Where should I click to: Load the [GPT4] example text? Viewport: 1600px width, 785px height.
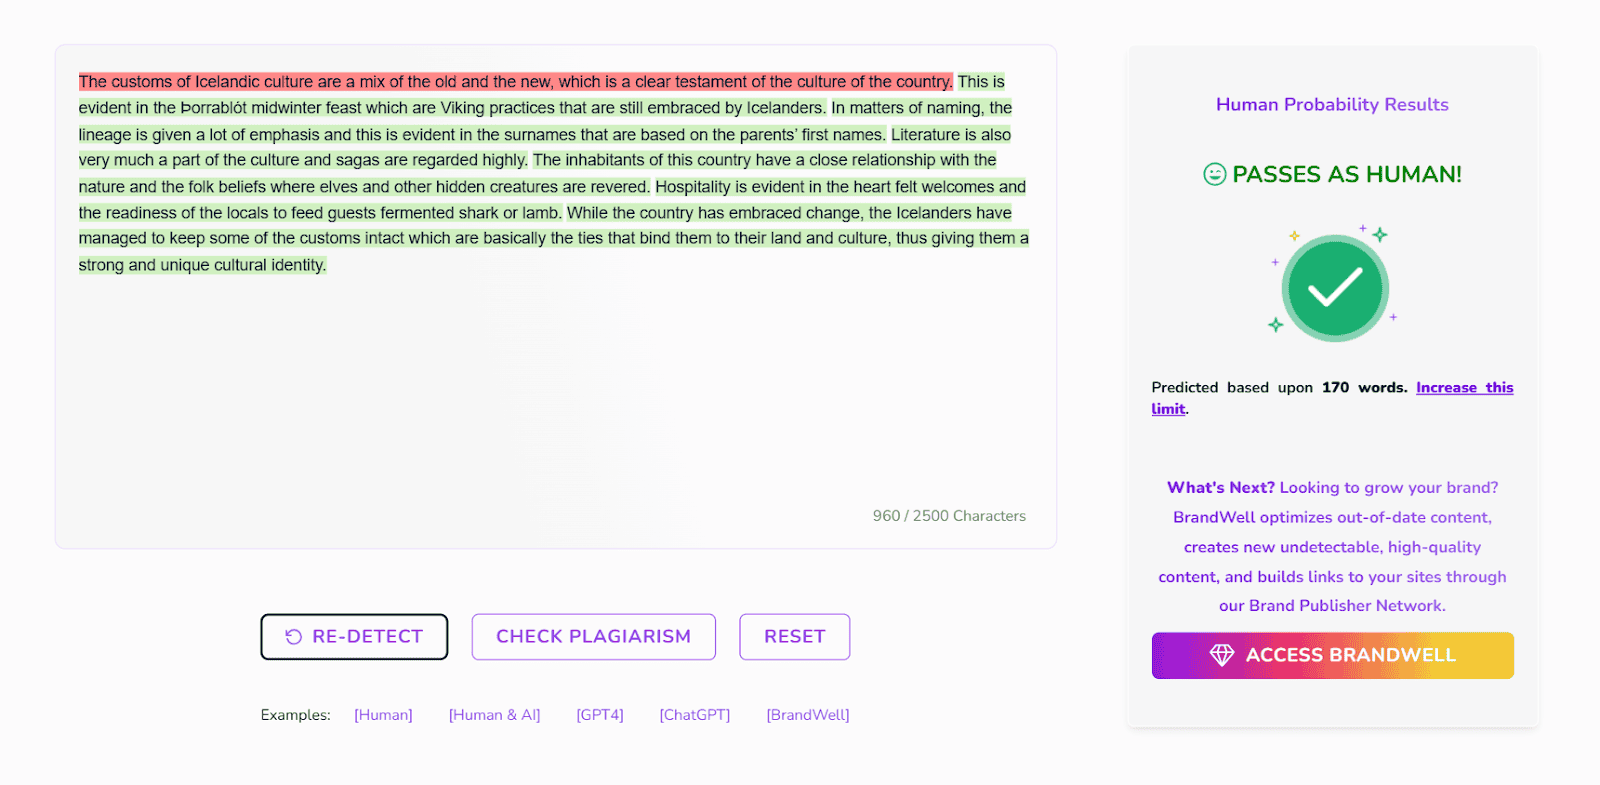click(600, 715)
